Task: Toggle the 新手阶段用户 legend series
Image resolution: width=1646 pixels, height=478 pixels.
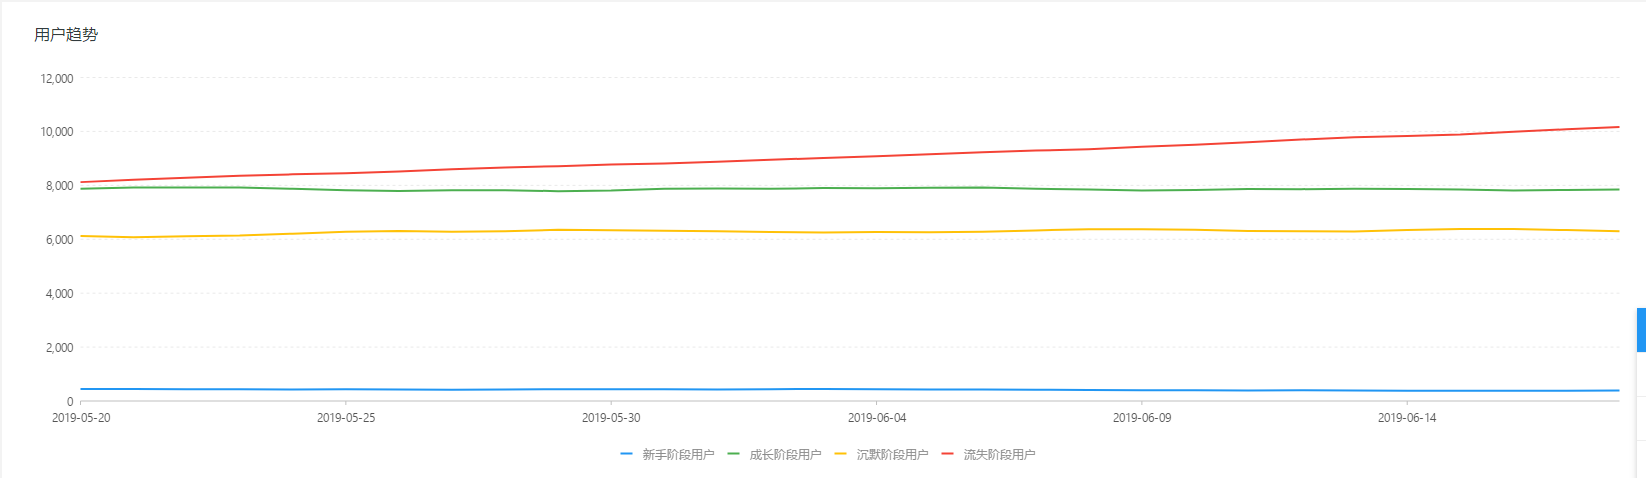Action: point(678,454)
